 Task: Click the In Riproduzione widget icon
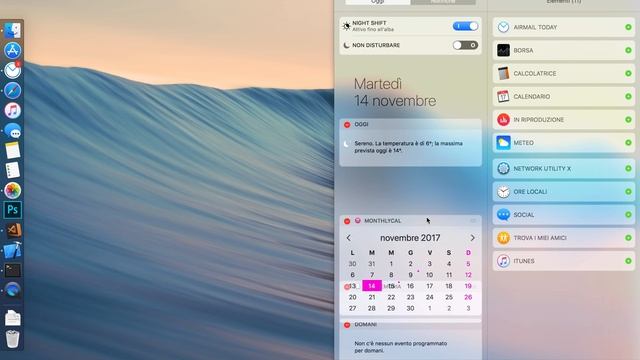pos(503,120)
